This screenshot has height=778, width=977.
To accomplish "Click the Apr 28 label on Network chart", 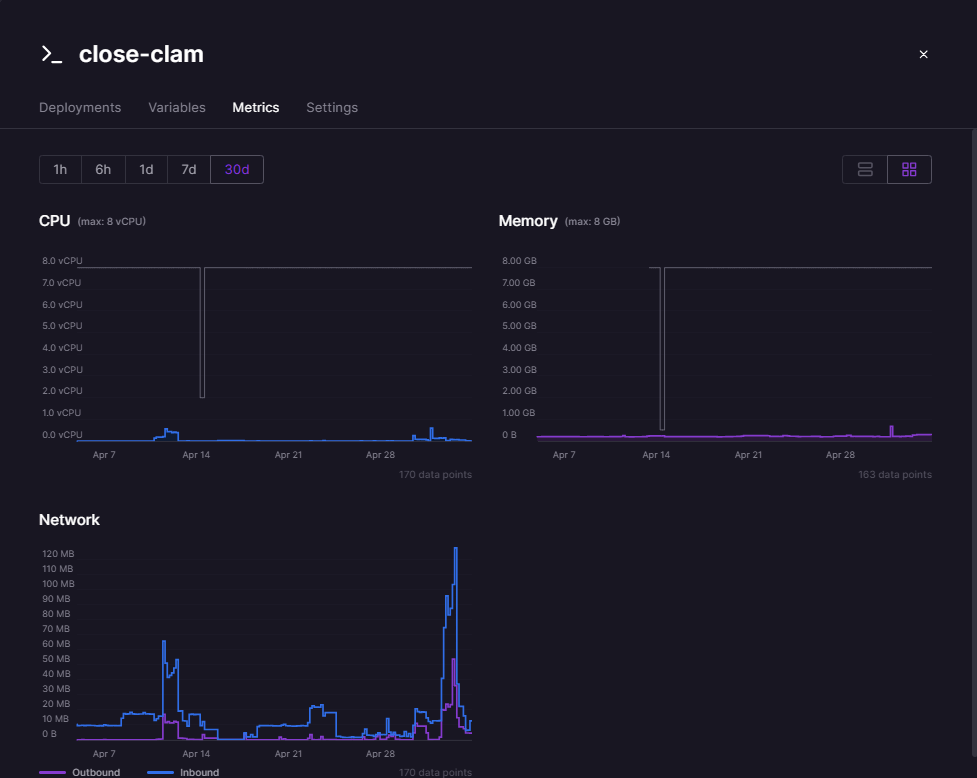I will point(380,754).
